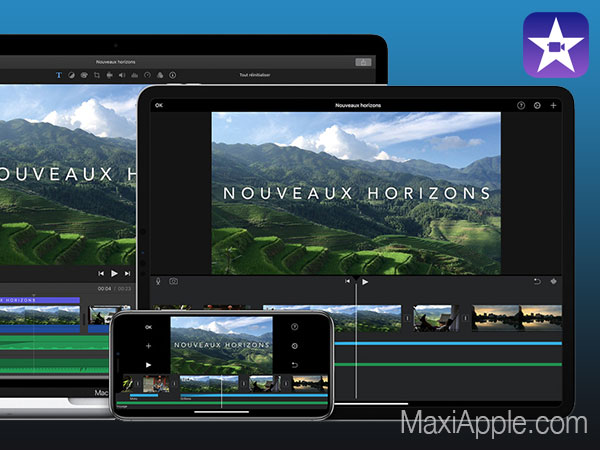Select the blue audio track on the iPad

point(448,344)
